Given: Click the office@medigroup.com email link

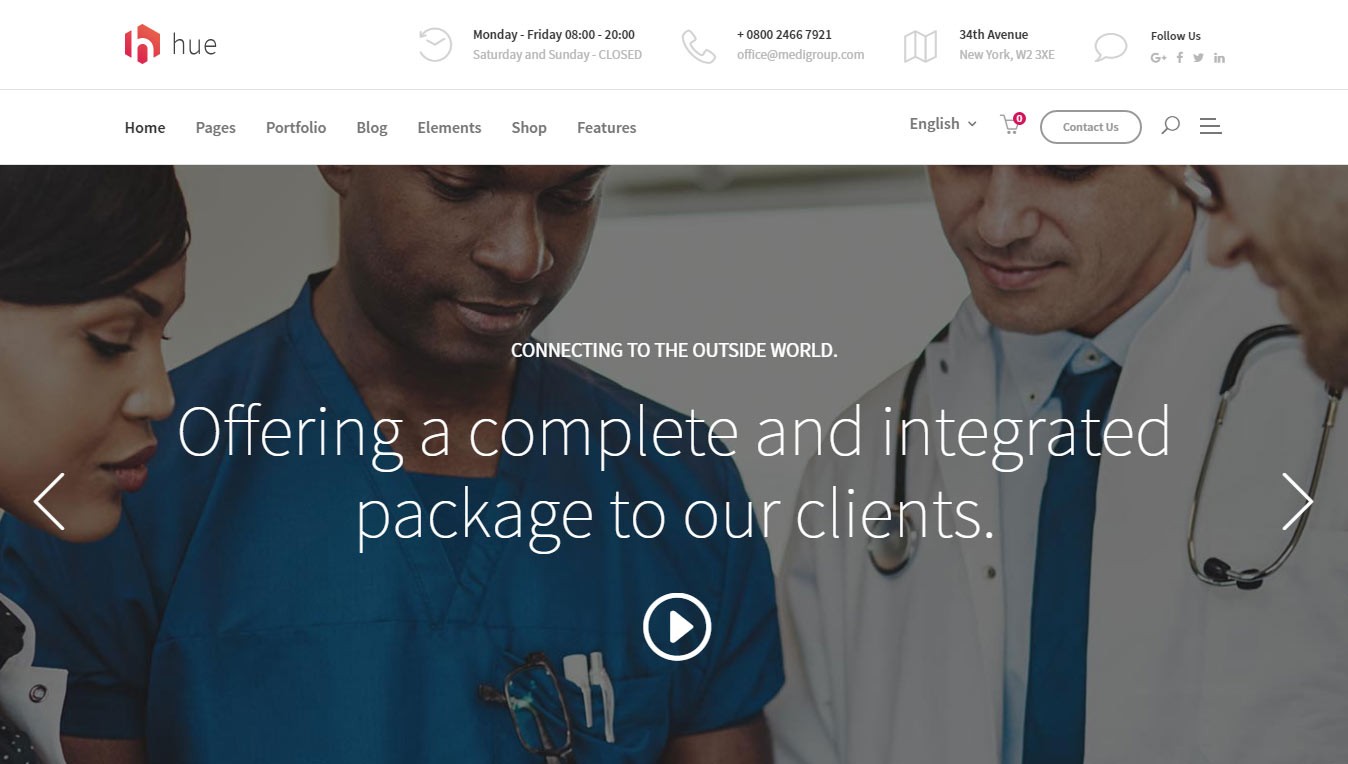Looking at the screenshot, I should (x=800, y=55).
